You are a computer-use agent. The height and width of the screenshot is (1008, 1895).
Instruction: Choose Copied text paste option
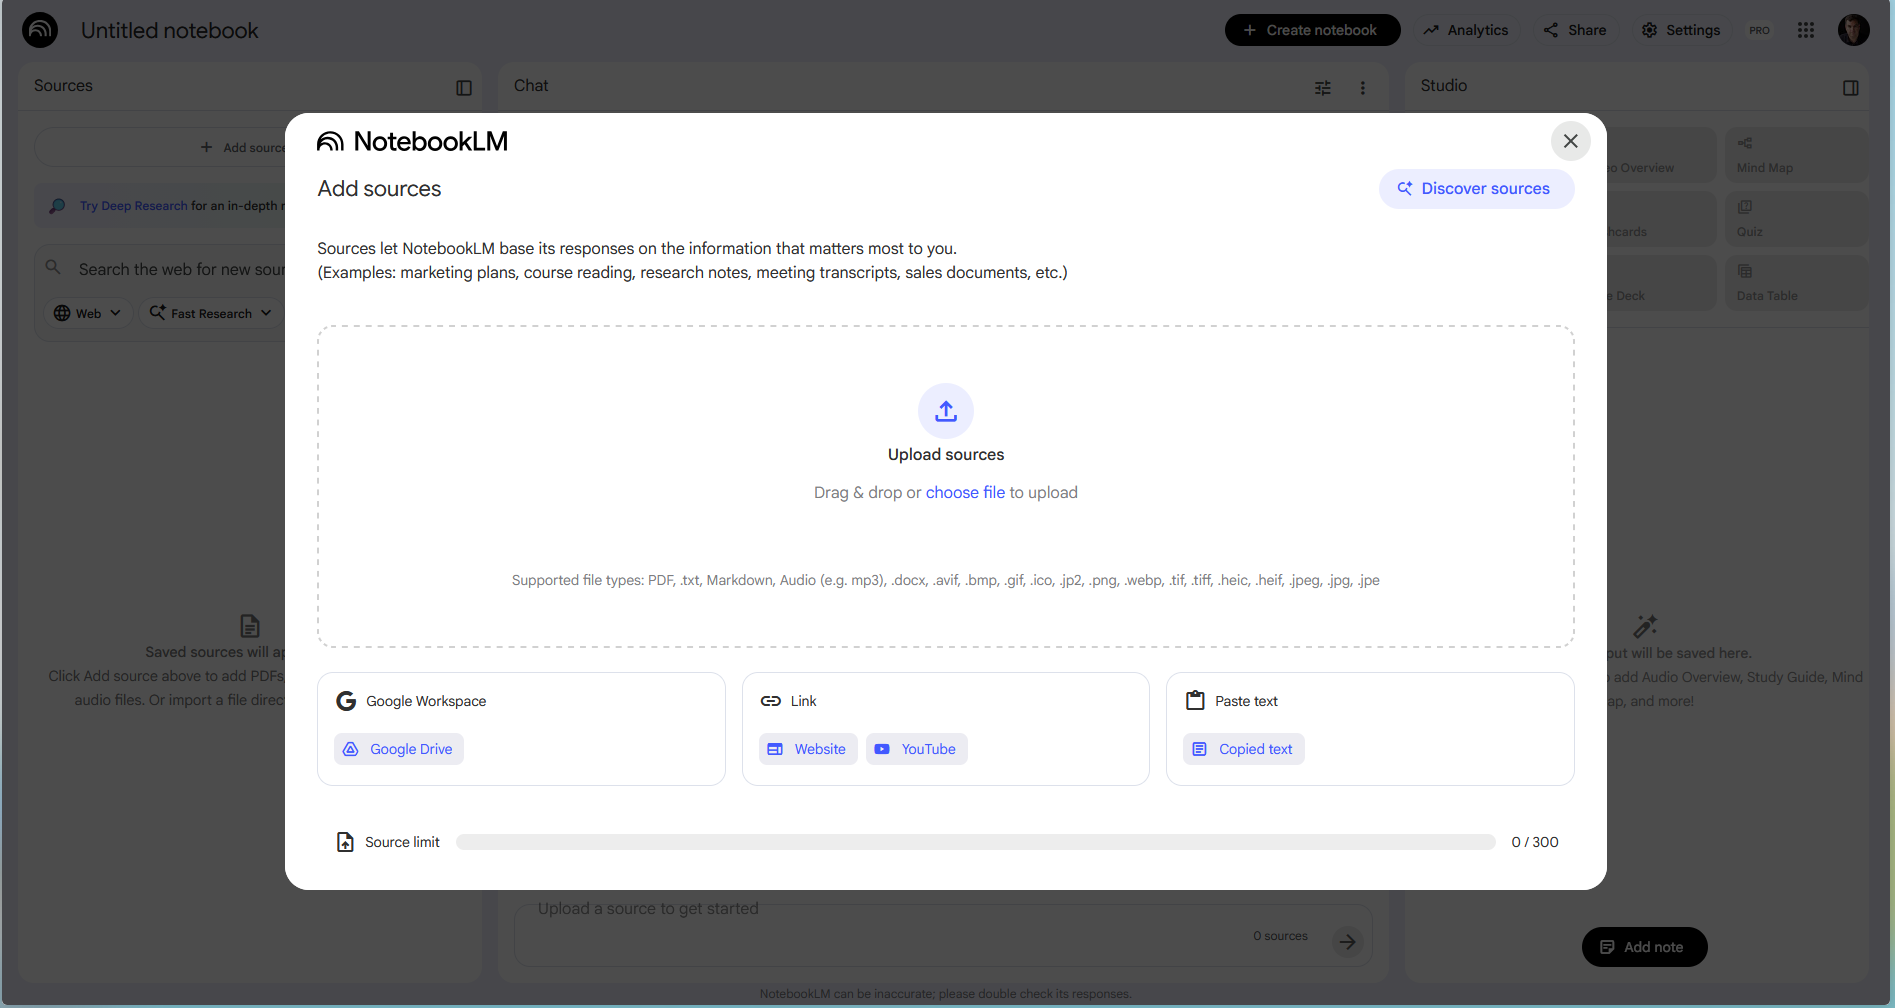coord(1243,749)
